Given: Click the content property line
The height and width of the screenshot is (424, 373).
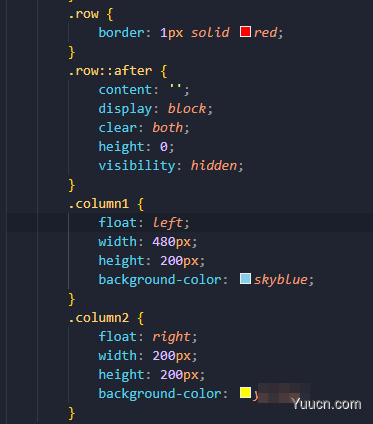Looking at the screenshot, I should pyautogui.click(x=144, y=90).
